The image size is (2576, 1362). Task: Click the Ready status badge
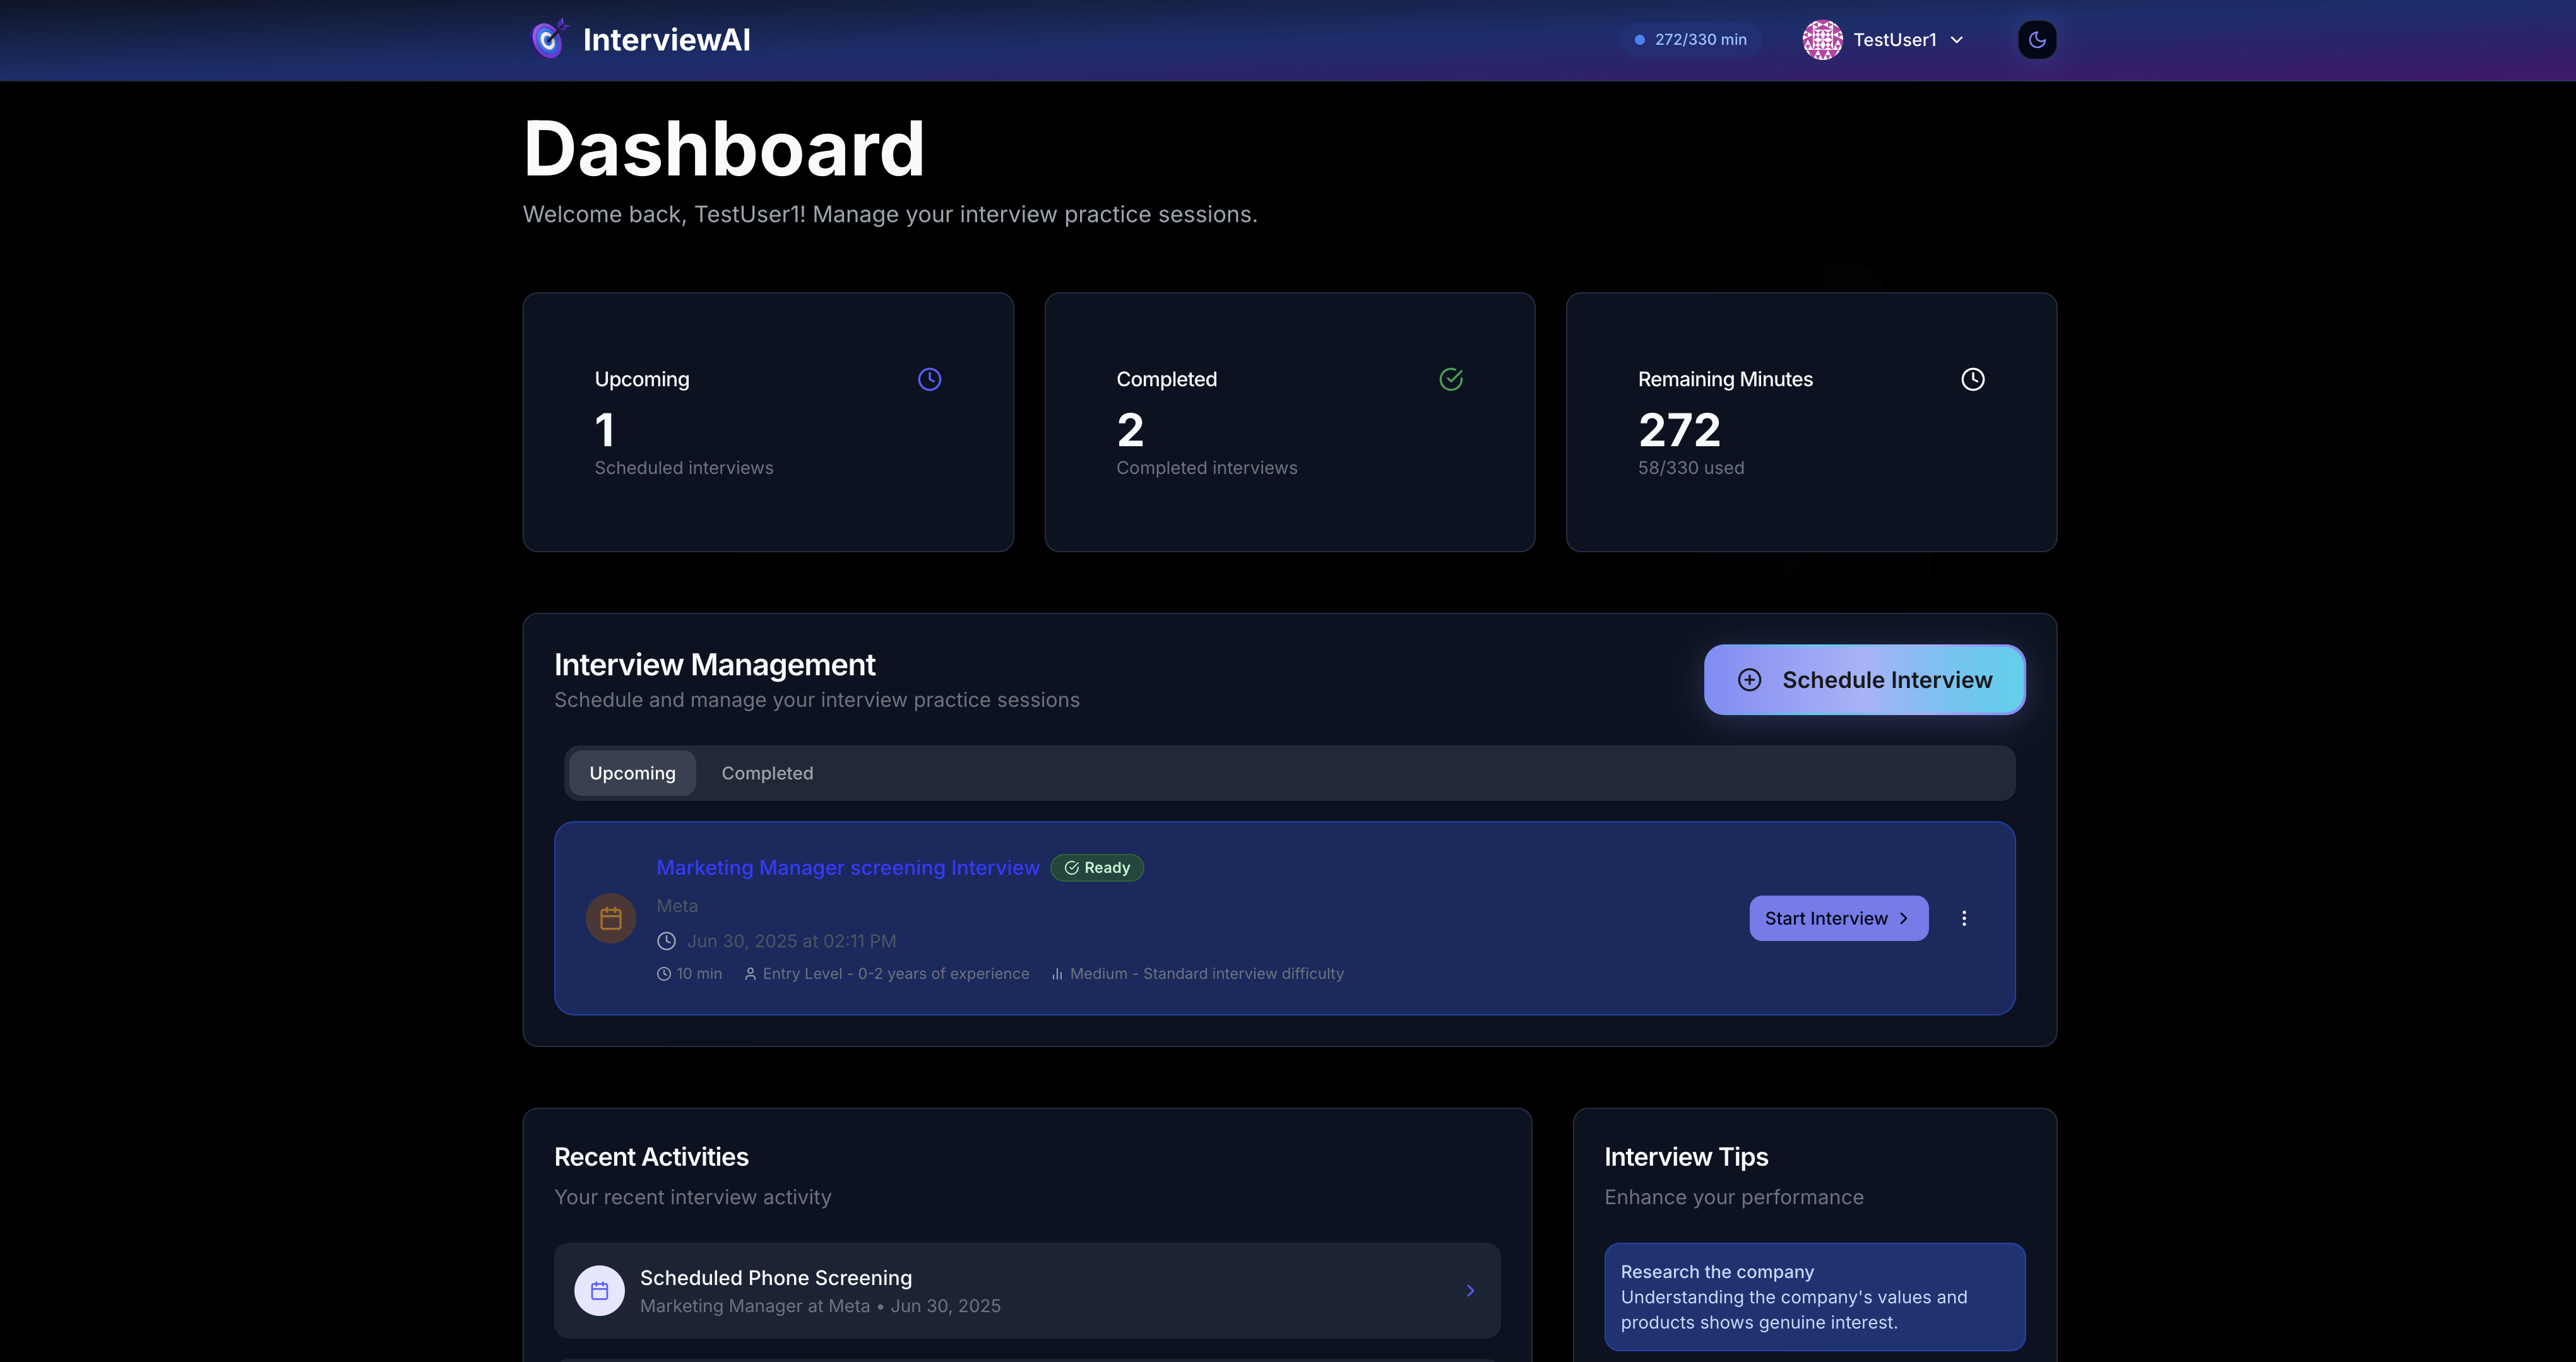1097,868
